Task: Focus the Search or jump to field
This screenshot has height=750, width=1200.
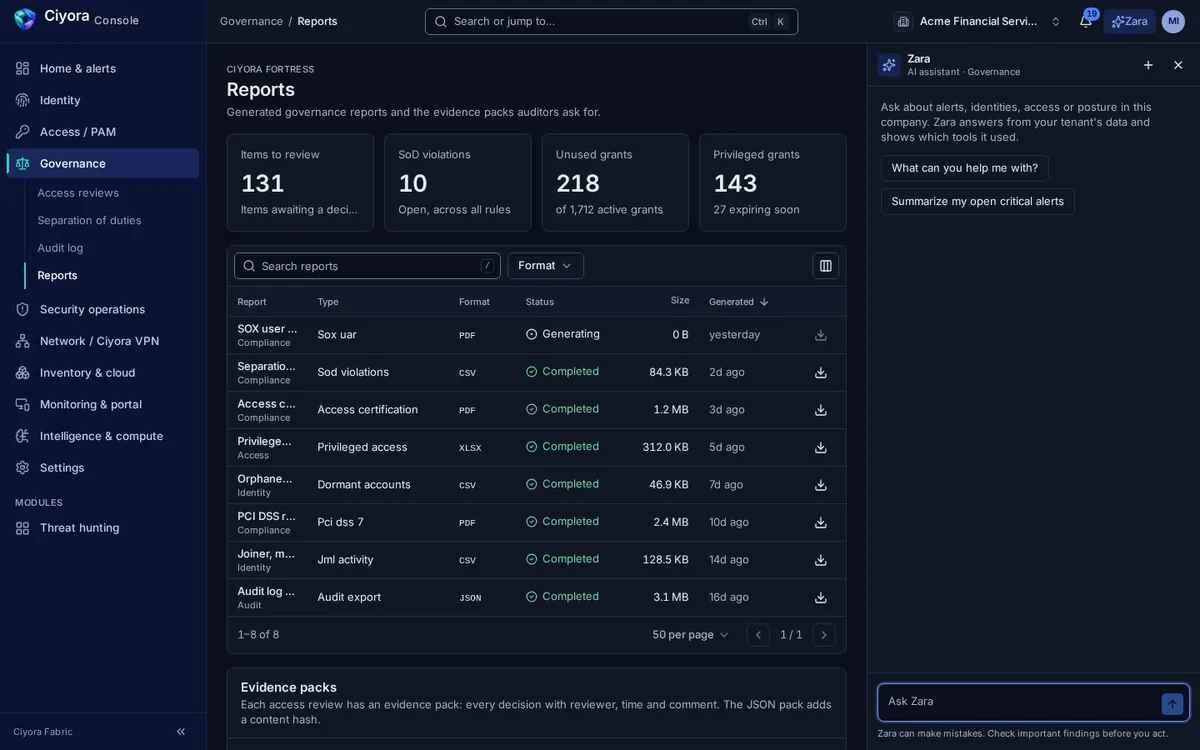Action: (x=611, y=21)
